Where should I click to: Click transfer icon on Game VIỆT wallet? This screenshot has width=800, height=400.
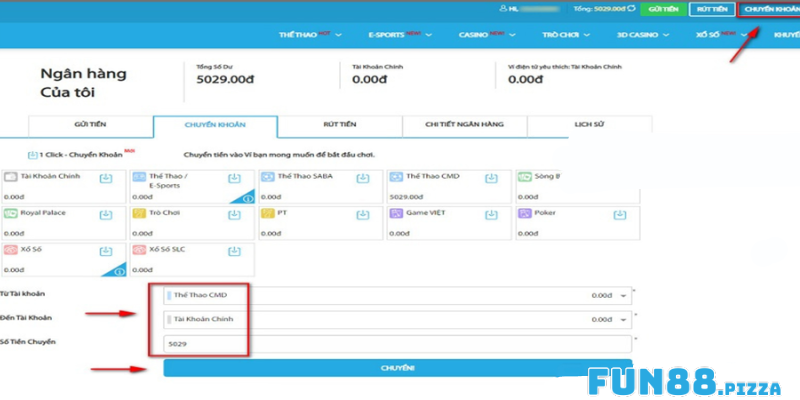coord(491,214)
